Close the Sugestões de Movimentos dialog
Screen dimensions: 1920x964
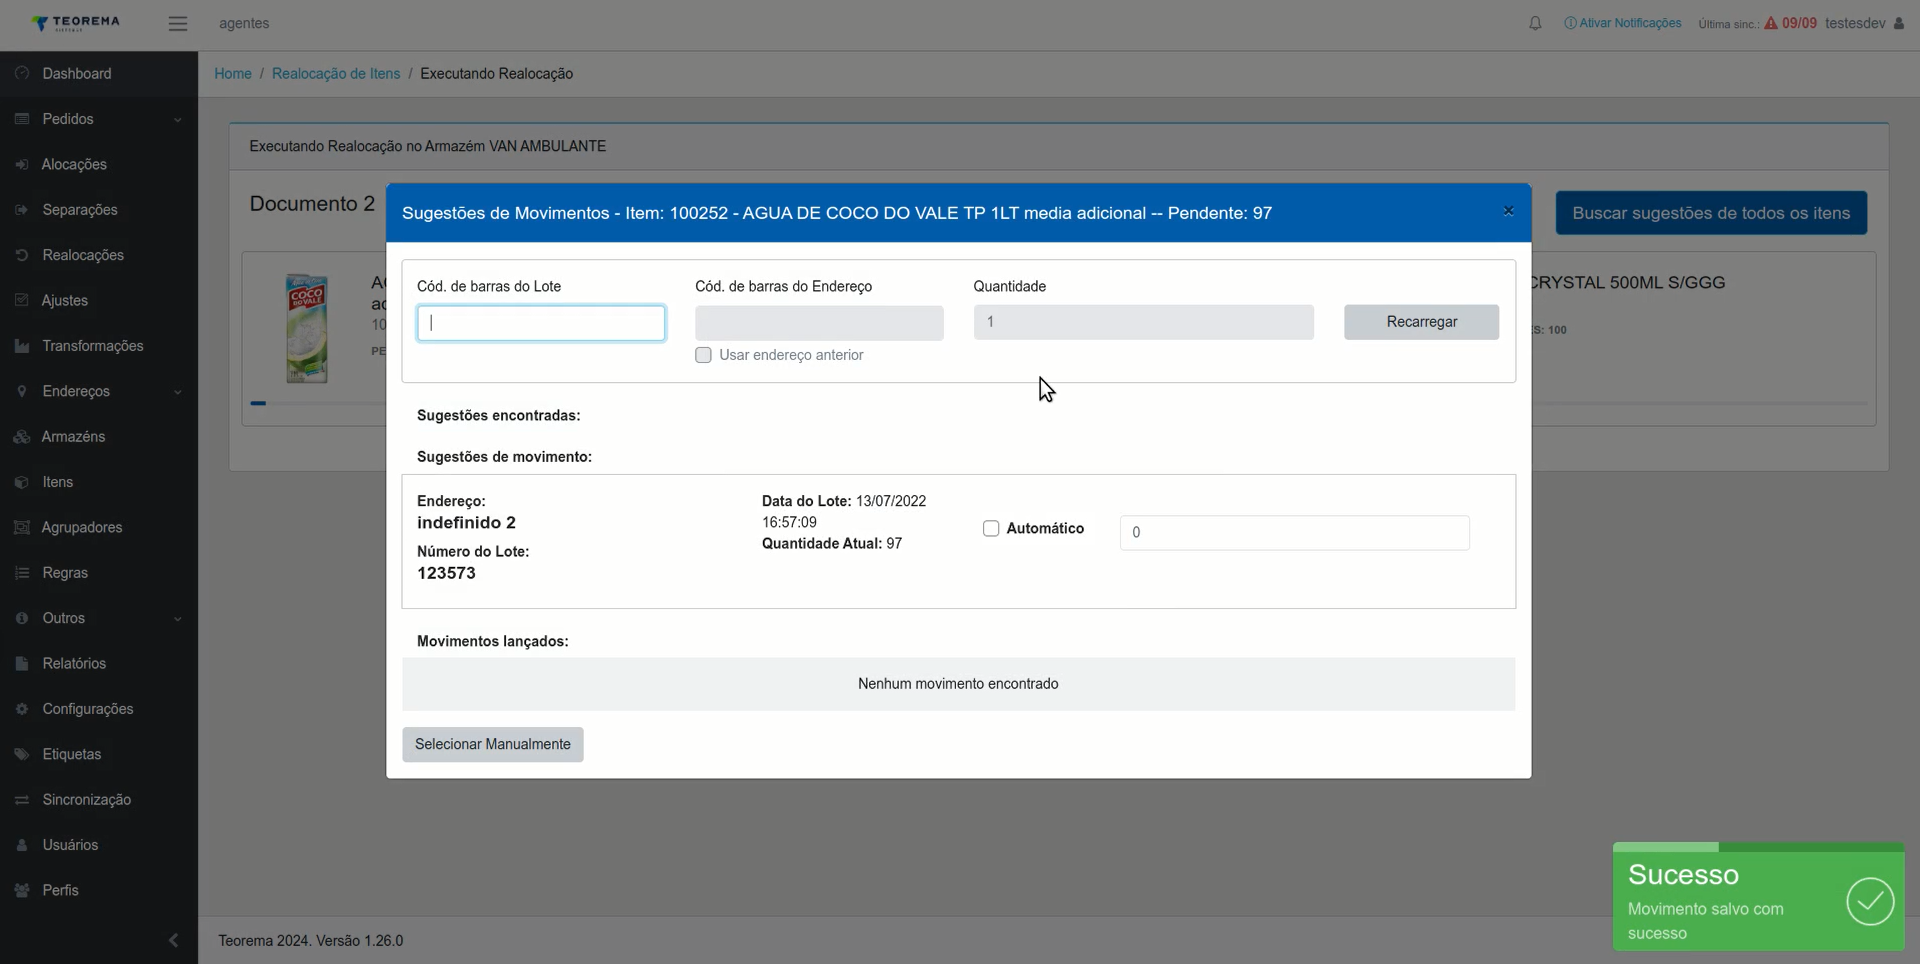coord(1508,211)
